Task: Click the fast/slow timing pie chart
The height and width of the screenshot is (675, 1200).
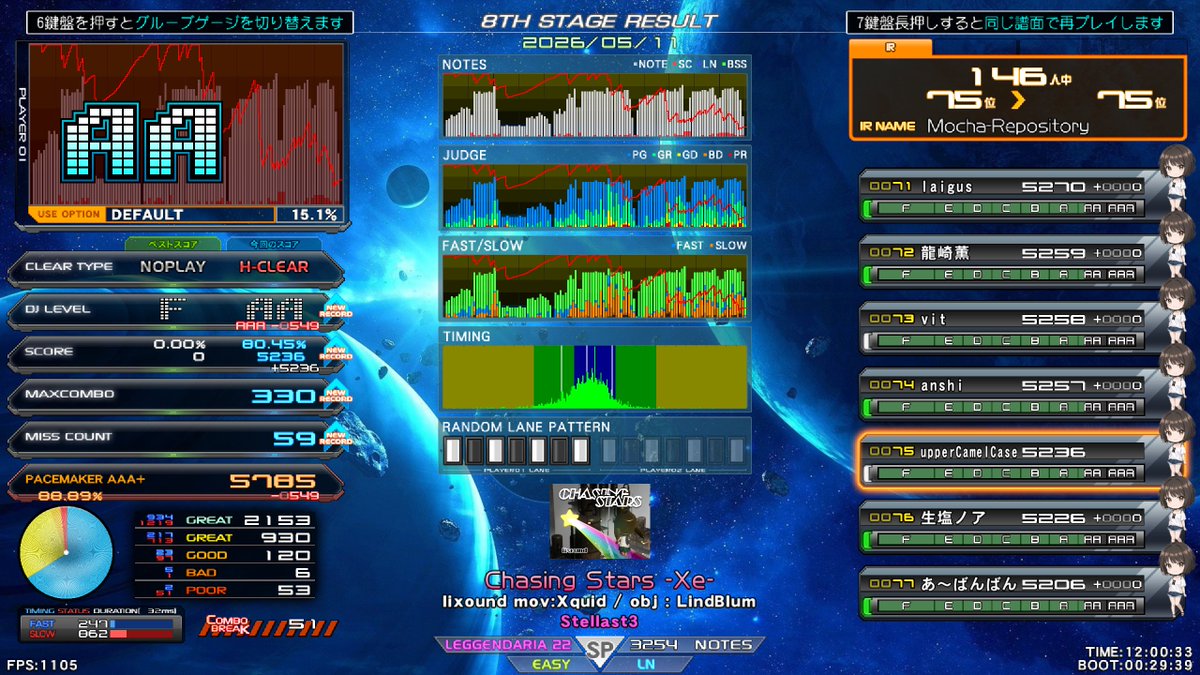Action: [x=66, y=553]
